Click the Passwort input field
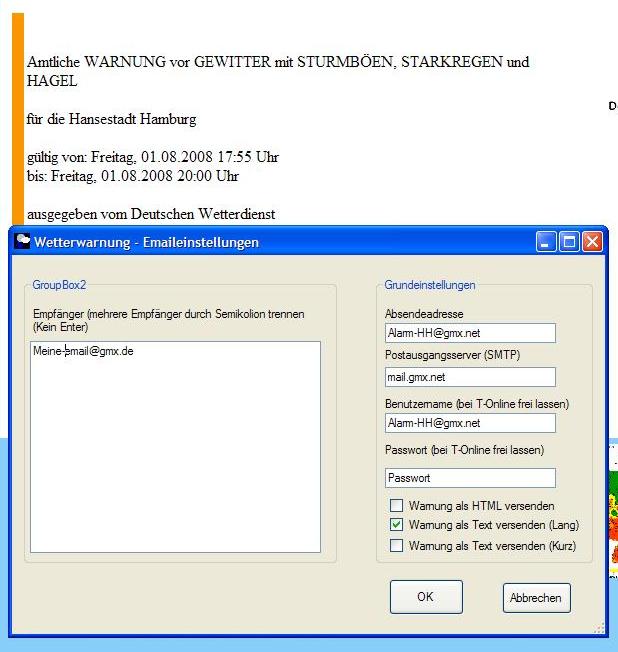 (469, 478)
